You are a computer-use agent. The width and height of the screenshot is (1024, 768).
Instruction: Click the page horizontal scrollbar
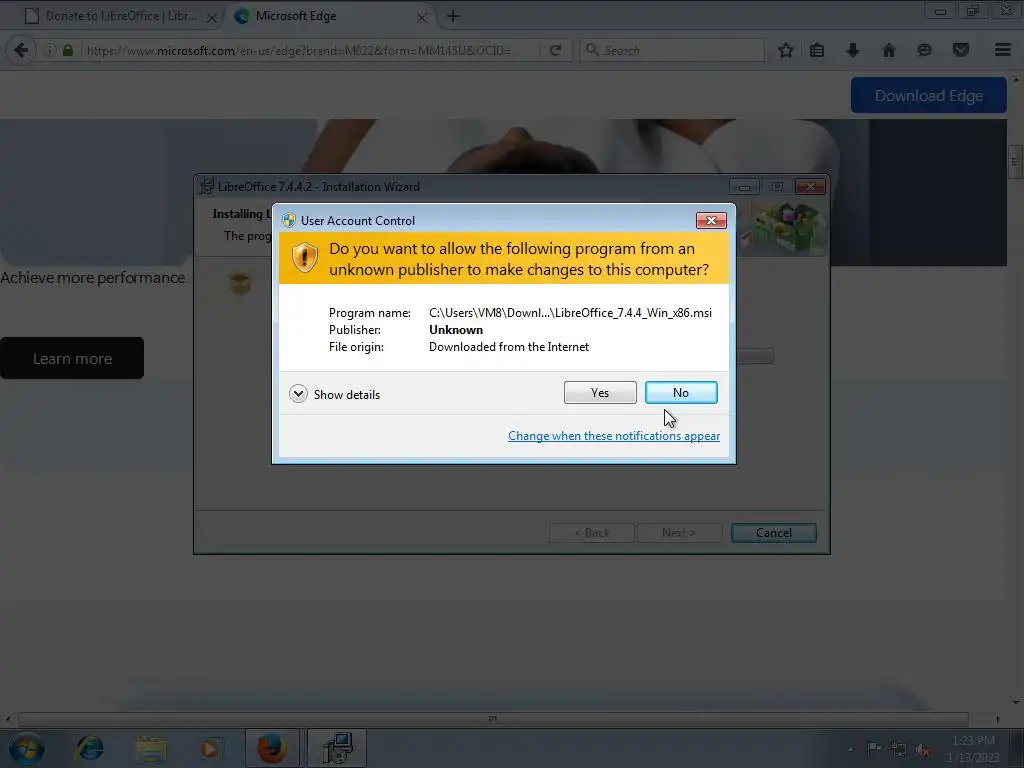coord(493,718)
